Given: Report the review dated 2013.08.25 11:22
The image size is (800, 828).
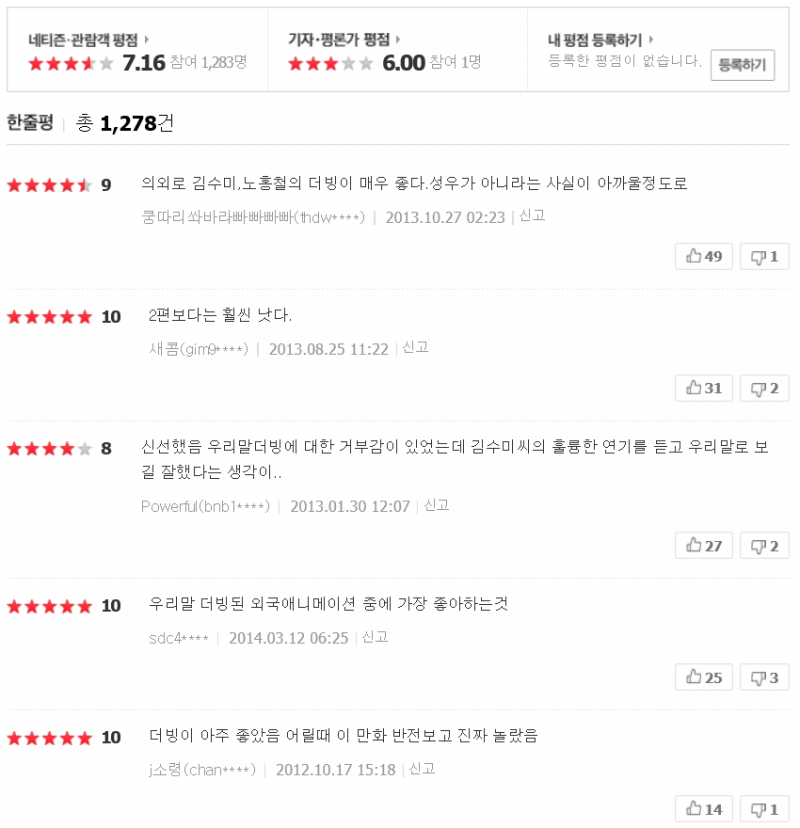Looking at the screenshot, I should pos(415,348).
